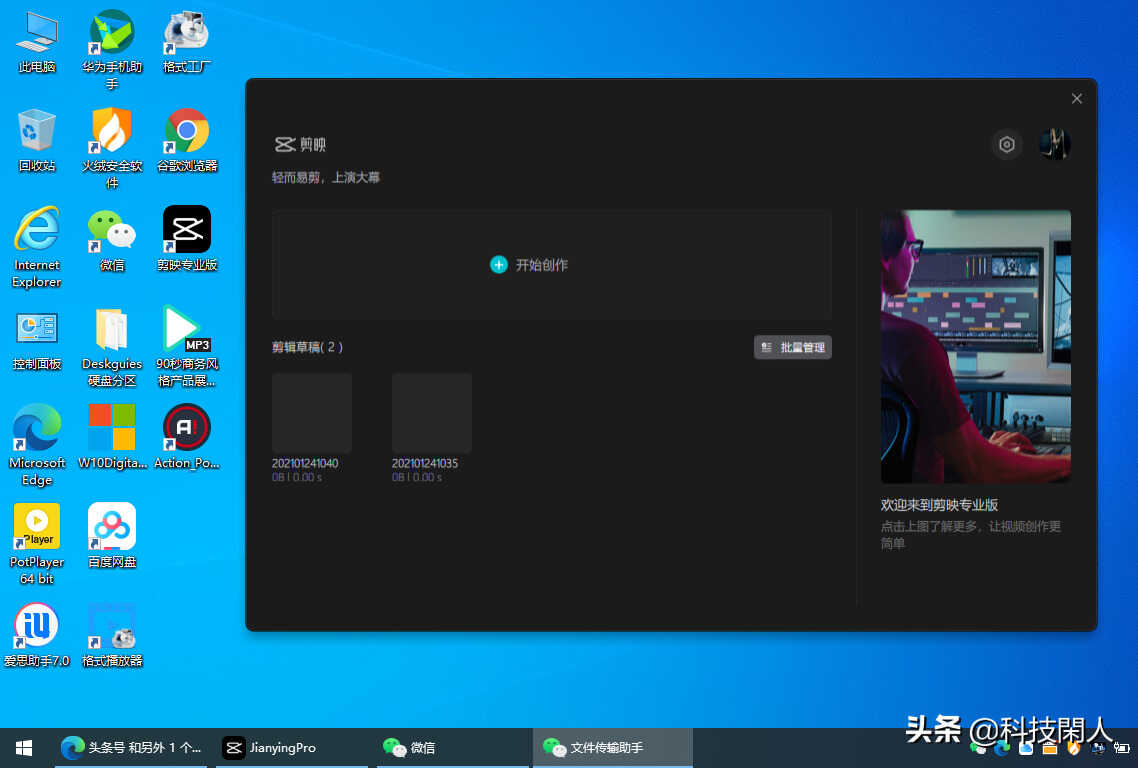
Task: Open the Windows Start menu
Action: [x=24, y=748]
